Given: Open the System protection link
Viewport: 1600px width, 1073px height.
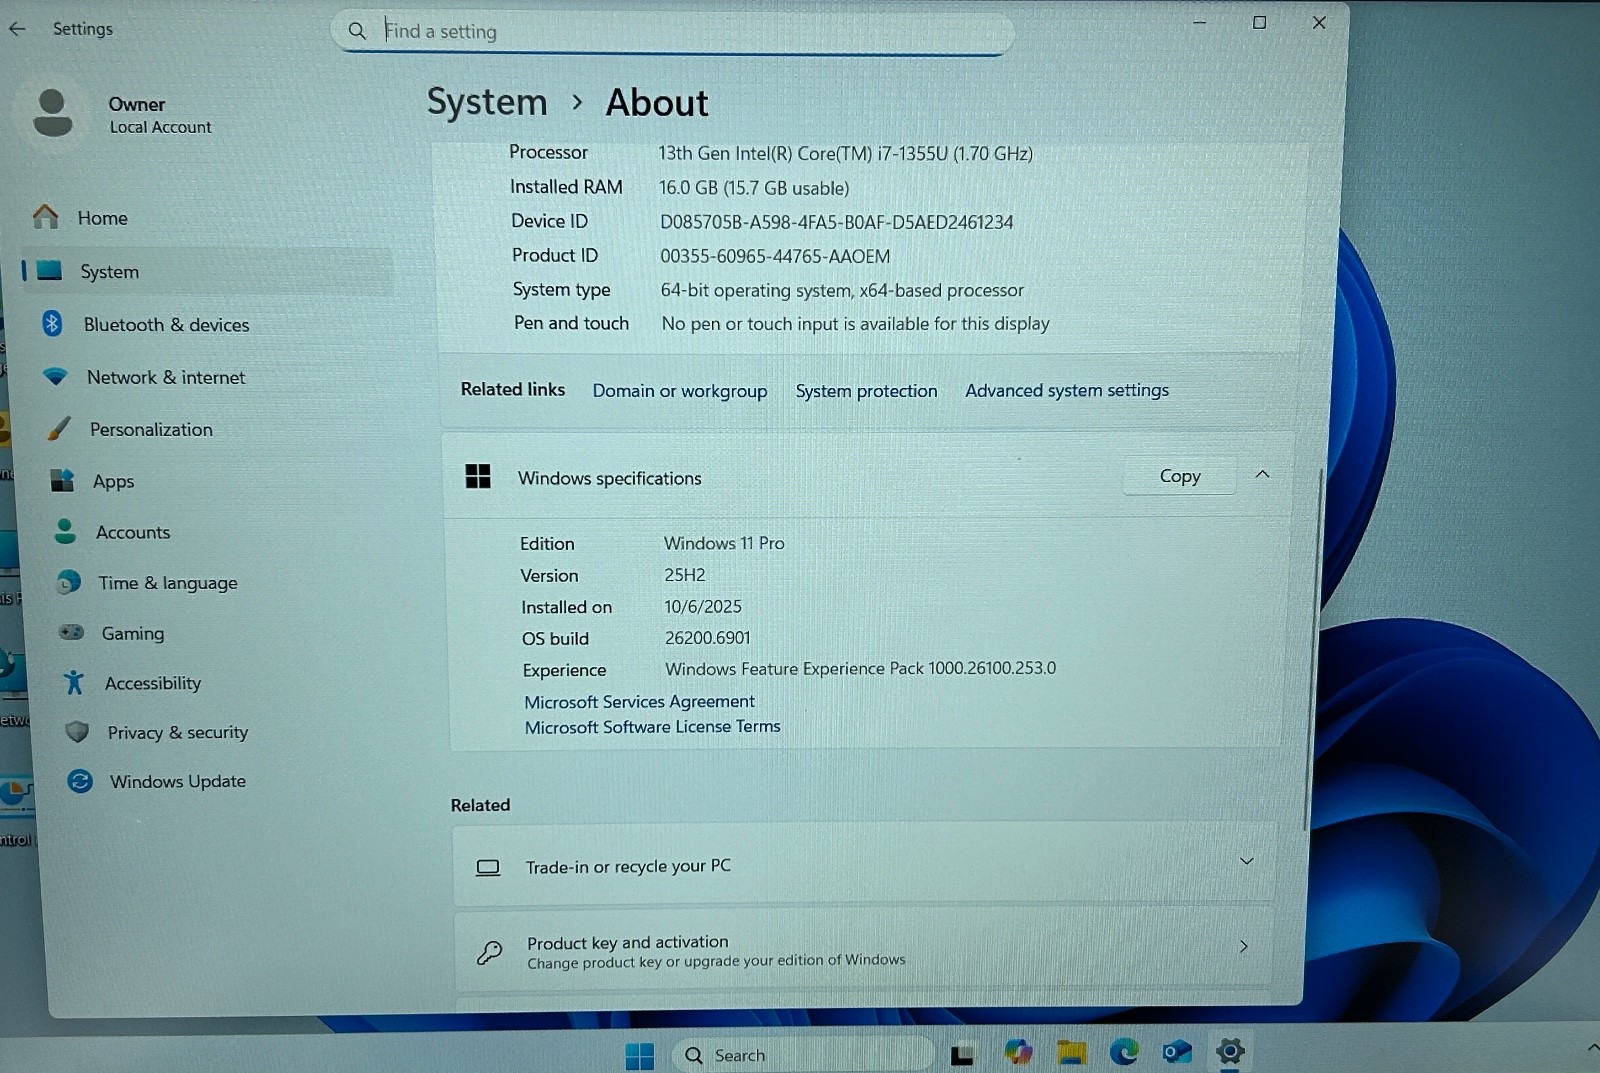Looking at the screenshot, I should [866, 391].
